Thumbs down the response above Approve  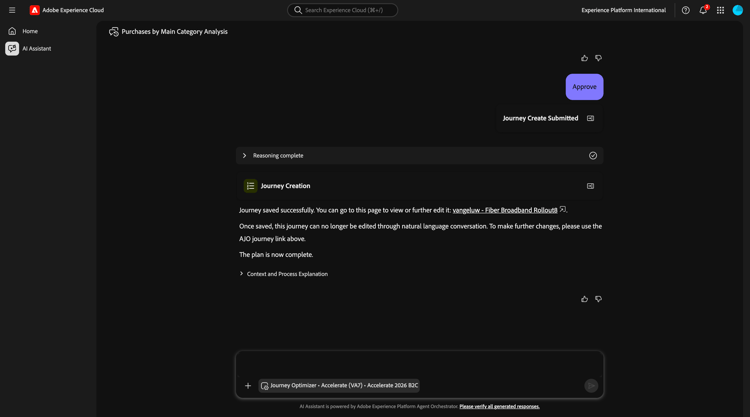coord(598,58)
